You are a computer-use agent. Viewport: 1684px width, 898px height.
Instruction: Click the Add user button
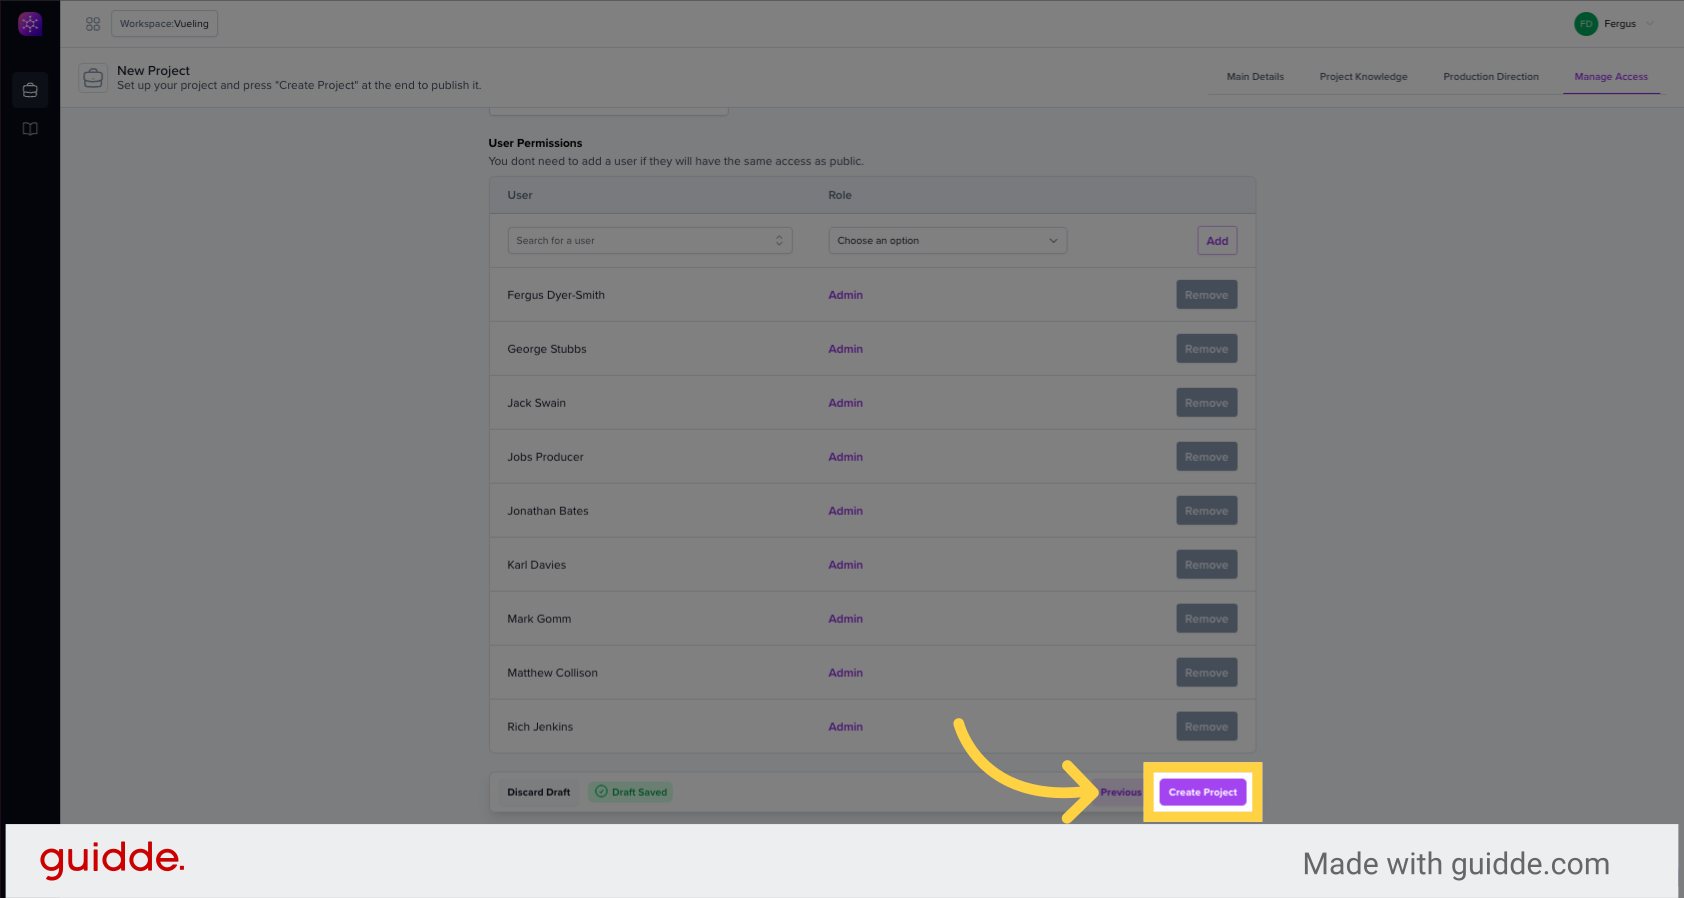pyautogui.click(x=1217, y=241)
